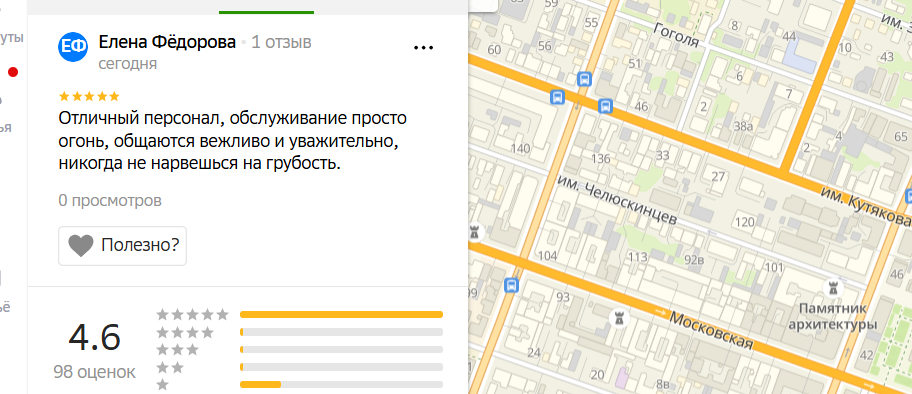Mark the review as Полезно?
Viewport: 912px width, 394px height.
coord(122,246)
